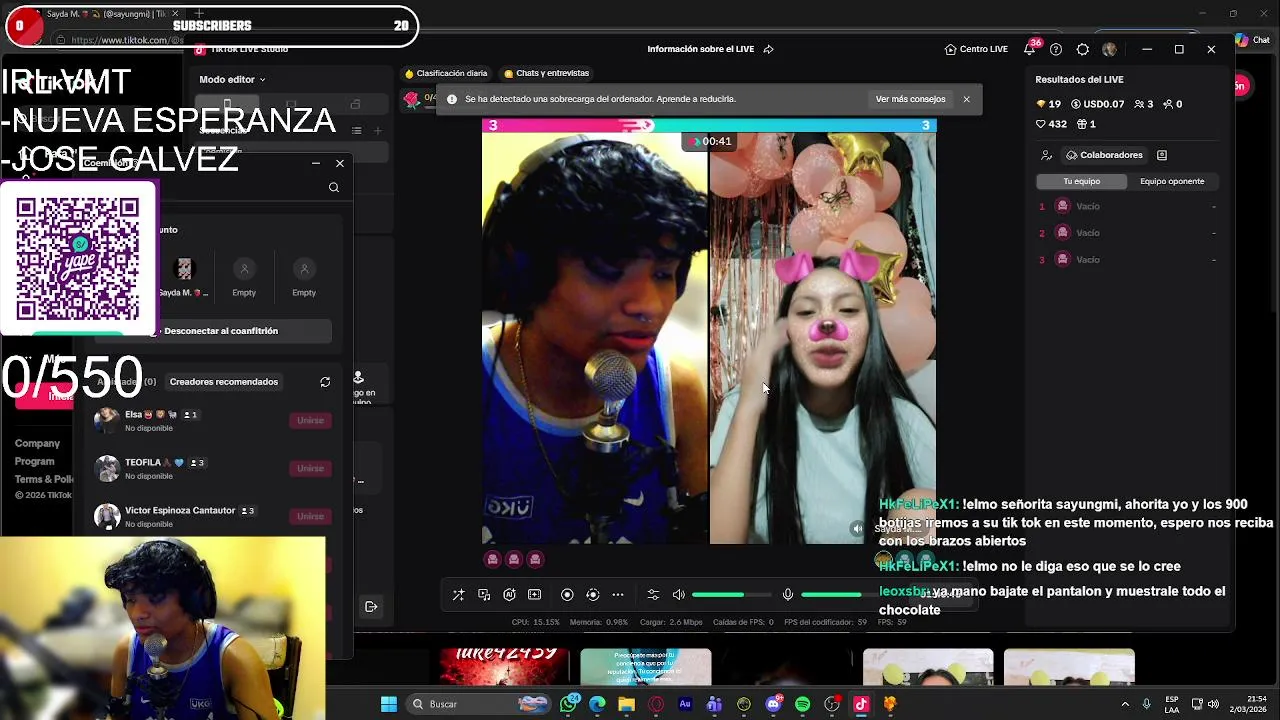
Task: Open the audio mixer settings
Action: pyautogui.click(x=653, y=595)
